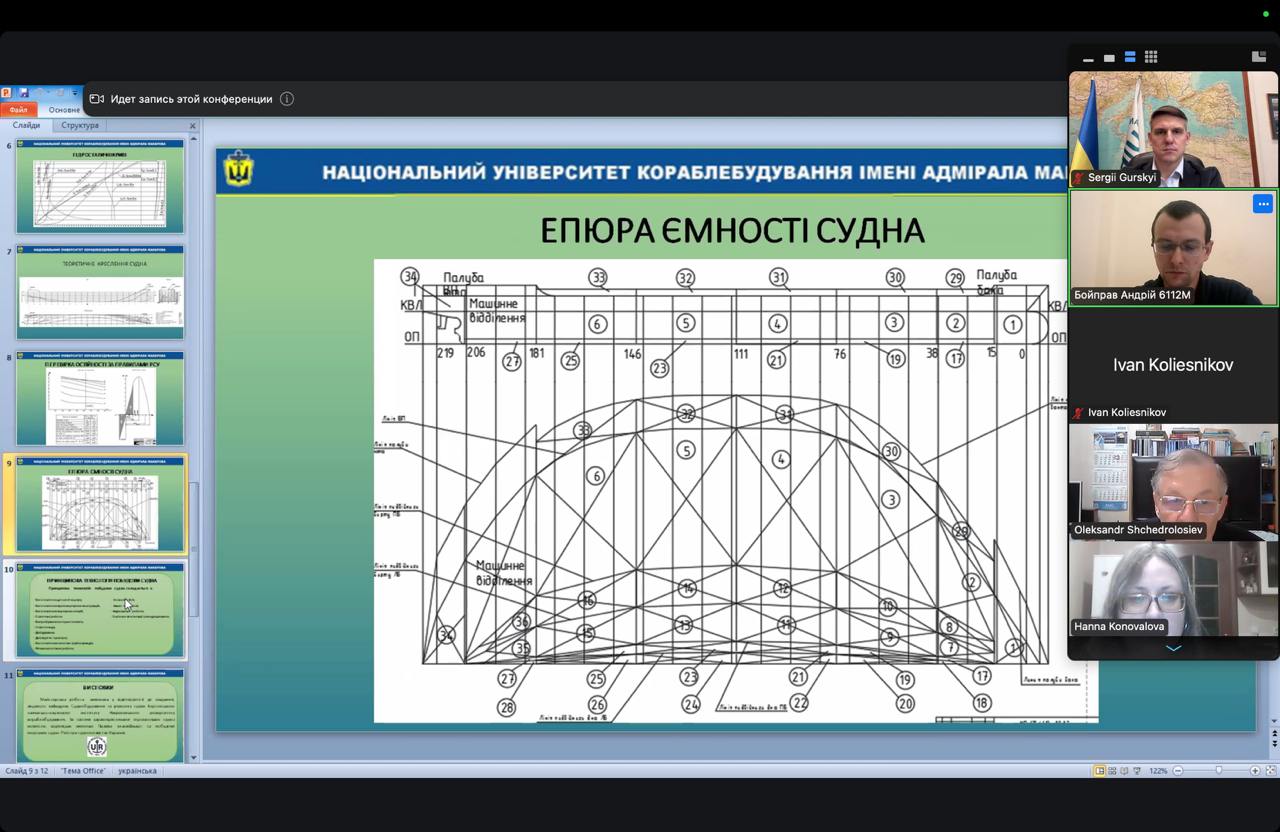
Task: Switch to the Структура tab
Action: 80,126
